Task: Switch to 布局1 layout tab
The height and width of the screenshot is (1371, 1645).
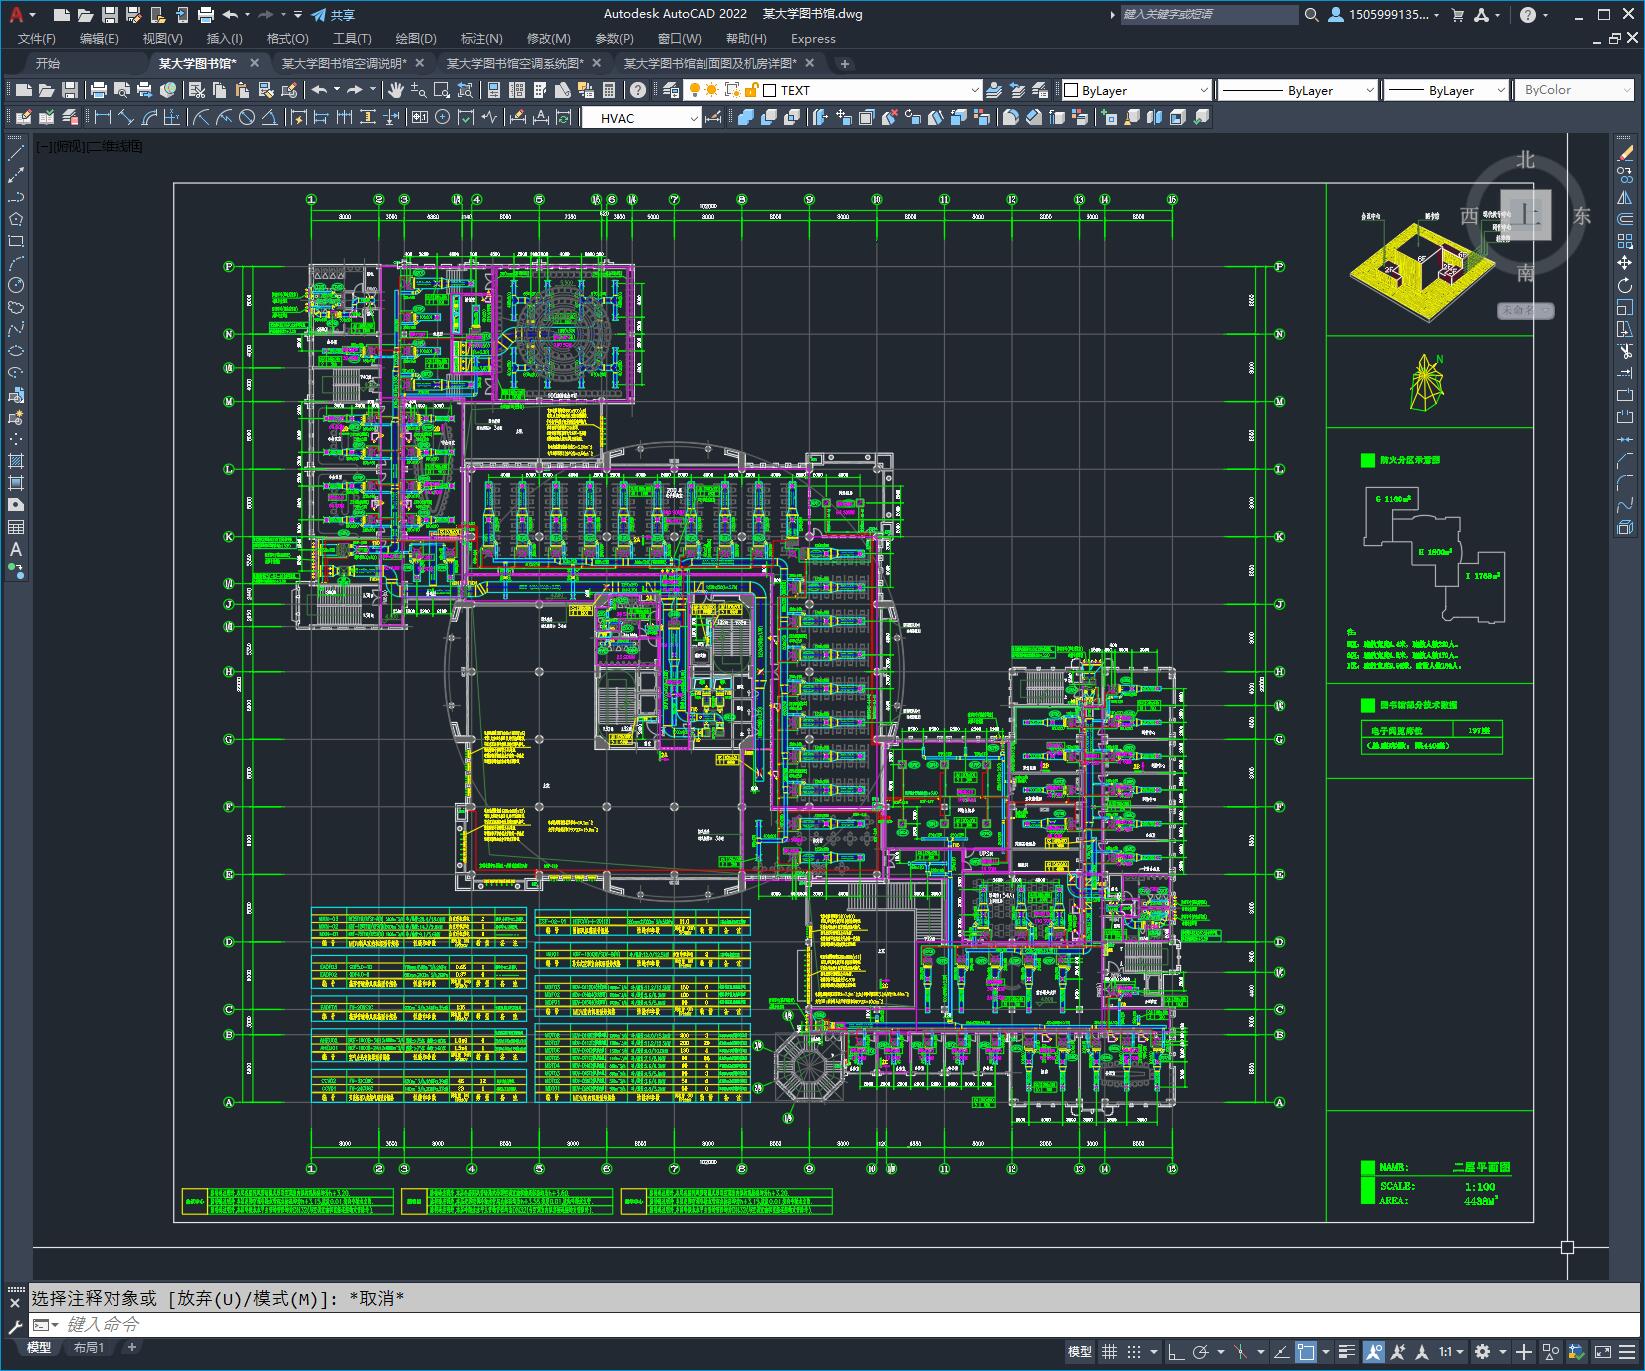Action: click(x=89, y=1347)
